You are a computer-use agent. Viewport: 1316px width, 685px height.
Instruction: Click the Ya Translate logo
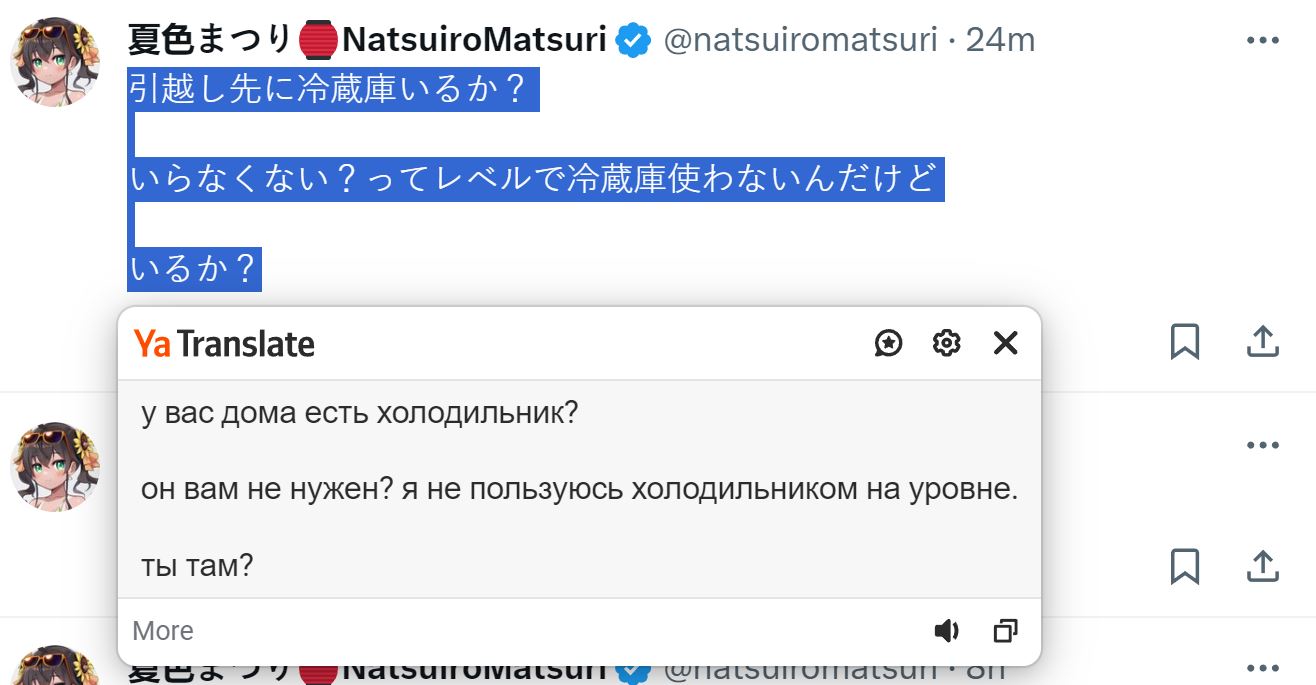click(x=224, y=344)
